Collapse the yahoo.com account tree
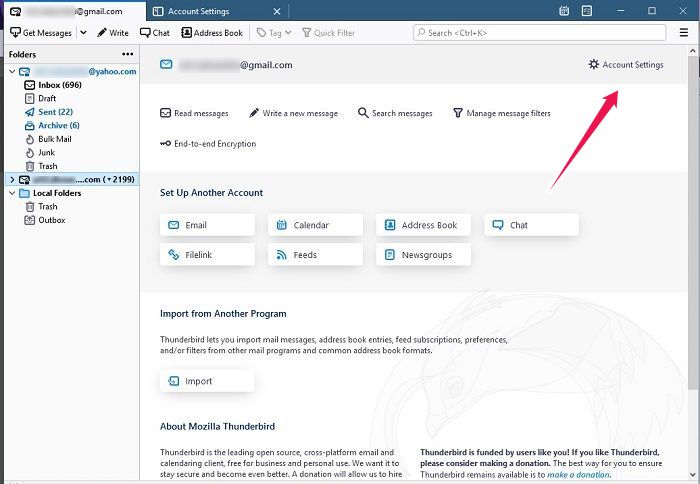Viewport: 700px width, 484px height. click(12, 71)
